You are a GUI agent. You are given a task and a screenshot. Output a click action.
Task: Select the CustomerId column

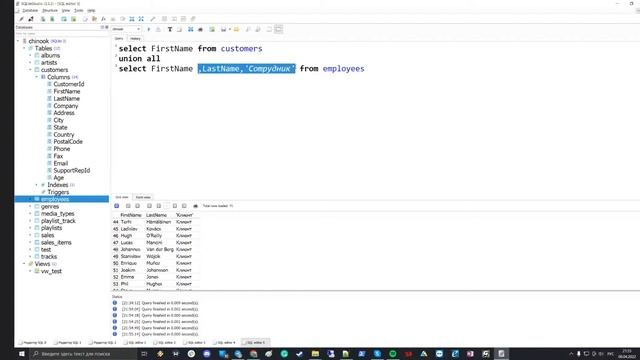[69, 84]
